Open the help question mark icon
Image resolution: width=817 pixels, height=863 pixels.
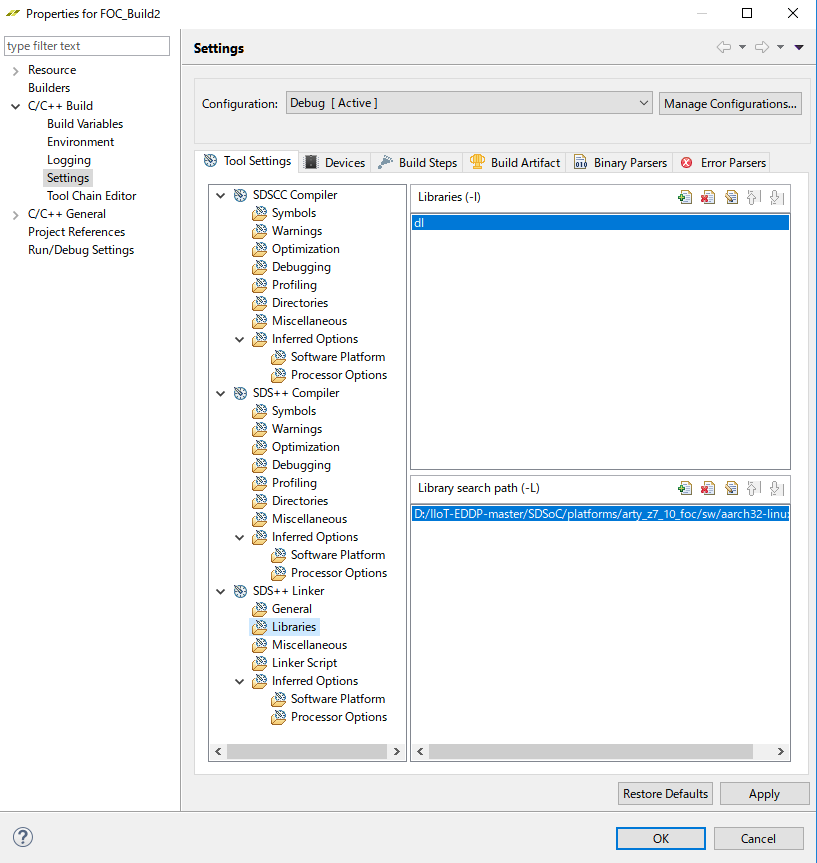tap(23, 837)
